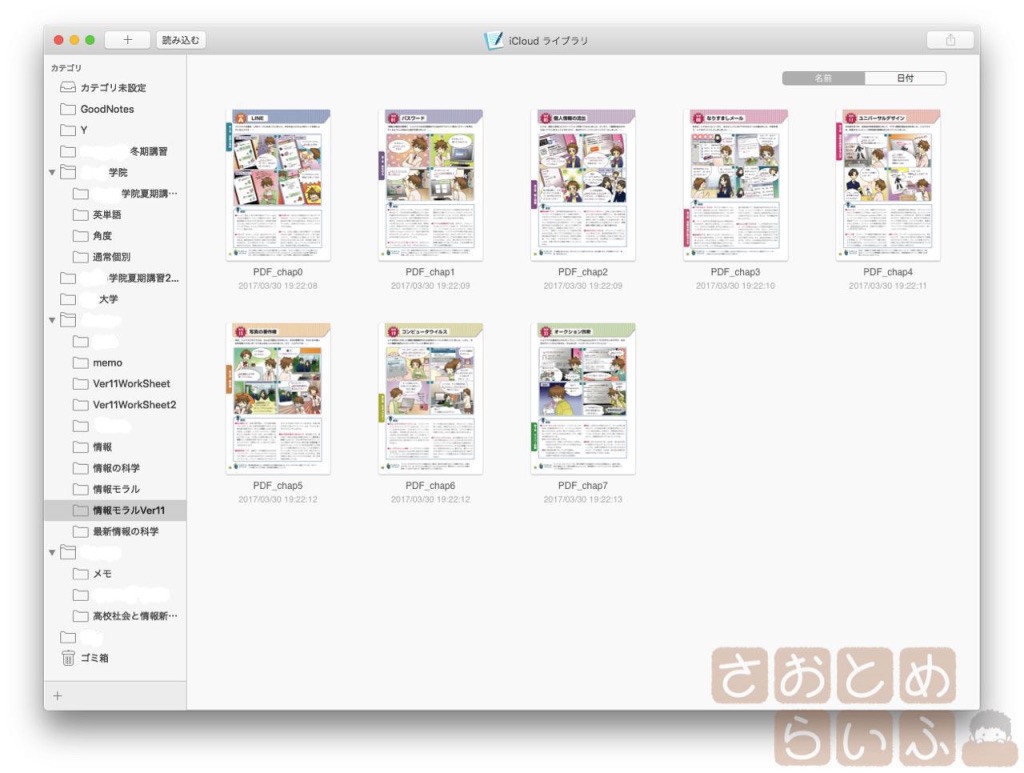Open the PDF_chap4 document thumbnail
This screenshot has width=1024, height=773.
click(x=888, y=185)
